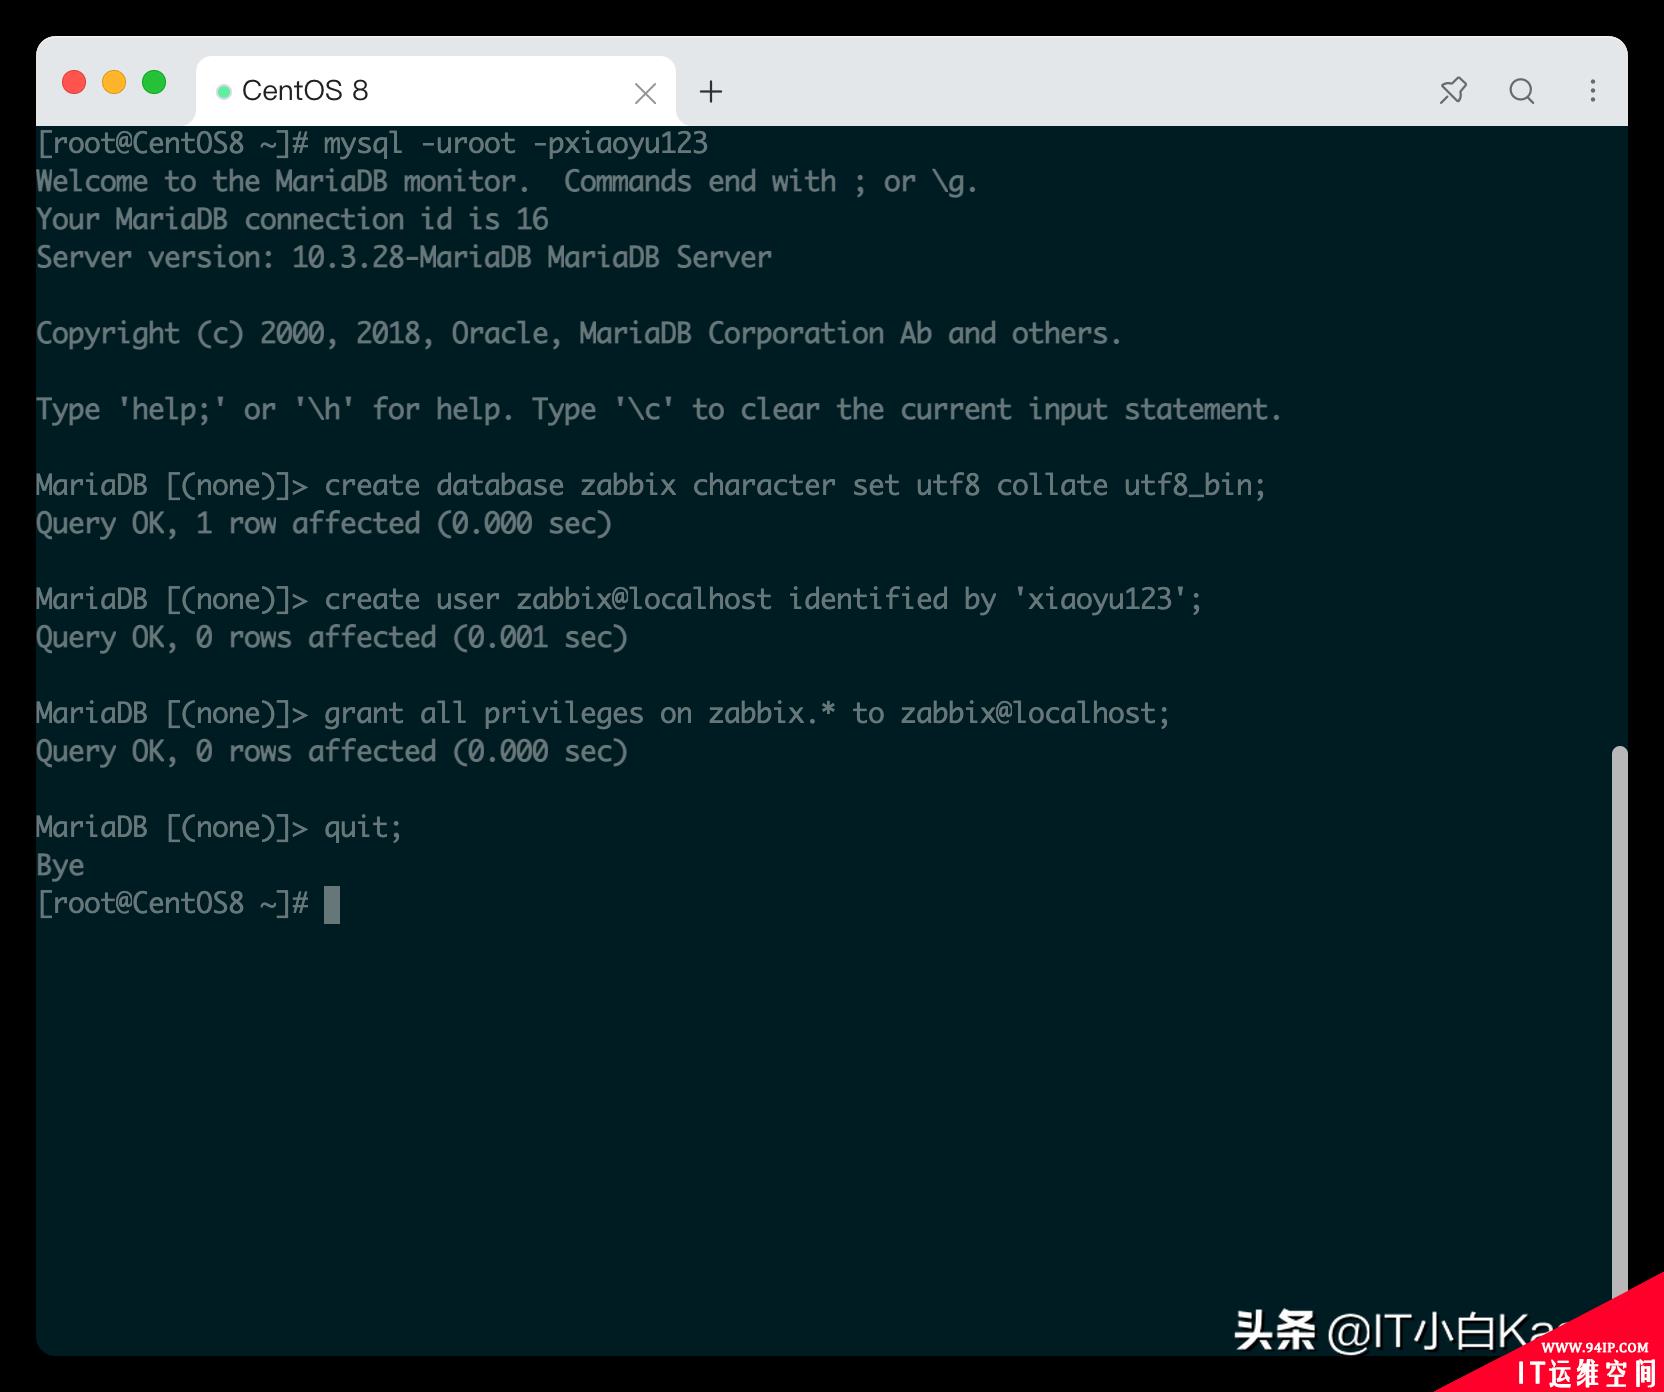Click the 'grant all privileges' command
Image resolution: width=1664 pixels, height=1392 pixels.
pos(747,713)
